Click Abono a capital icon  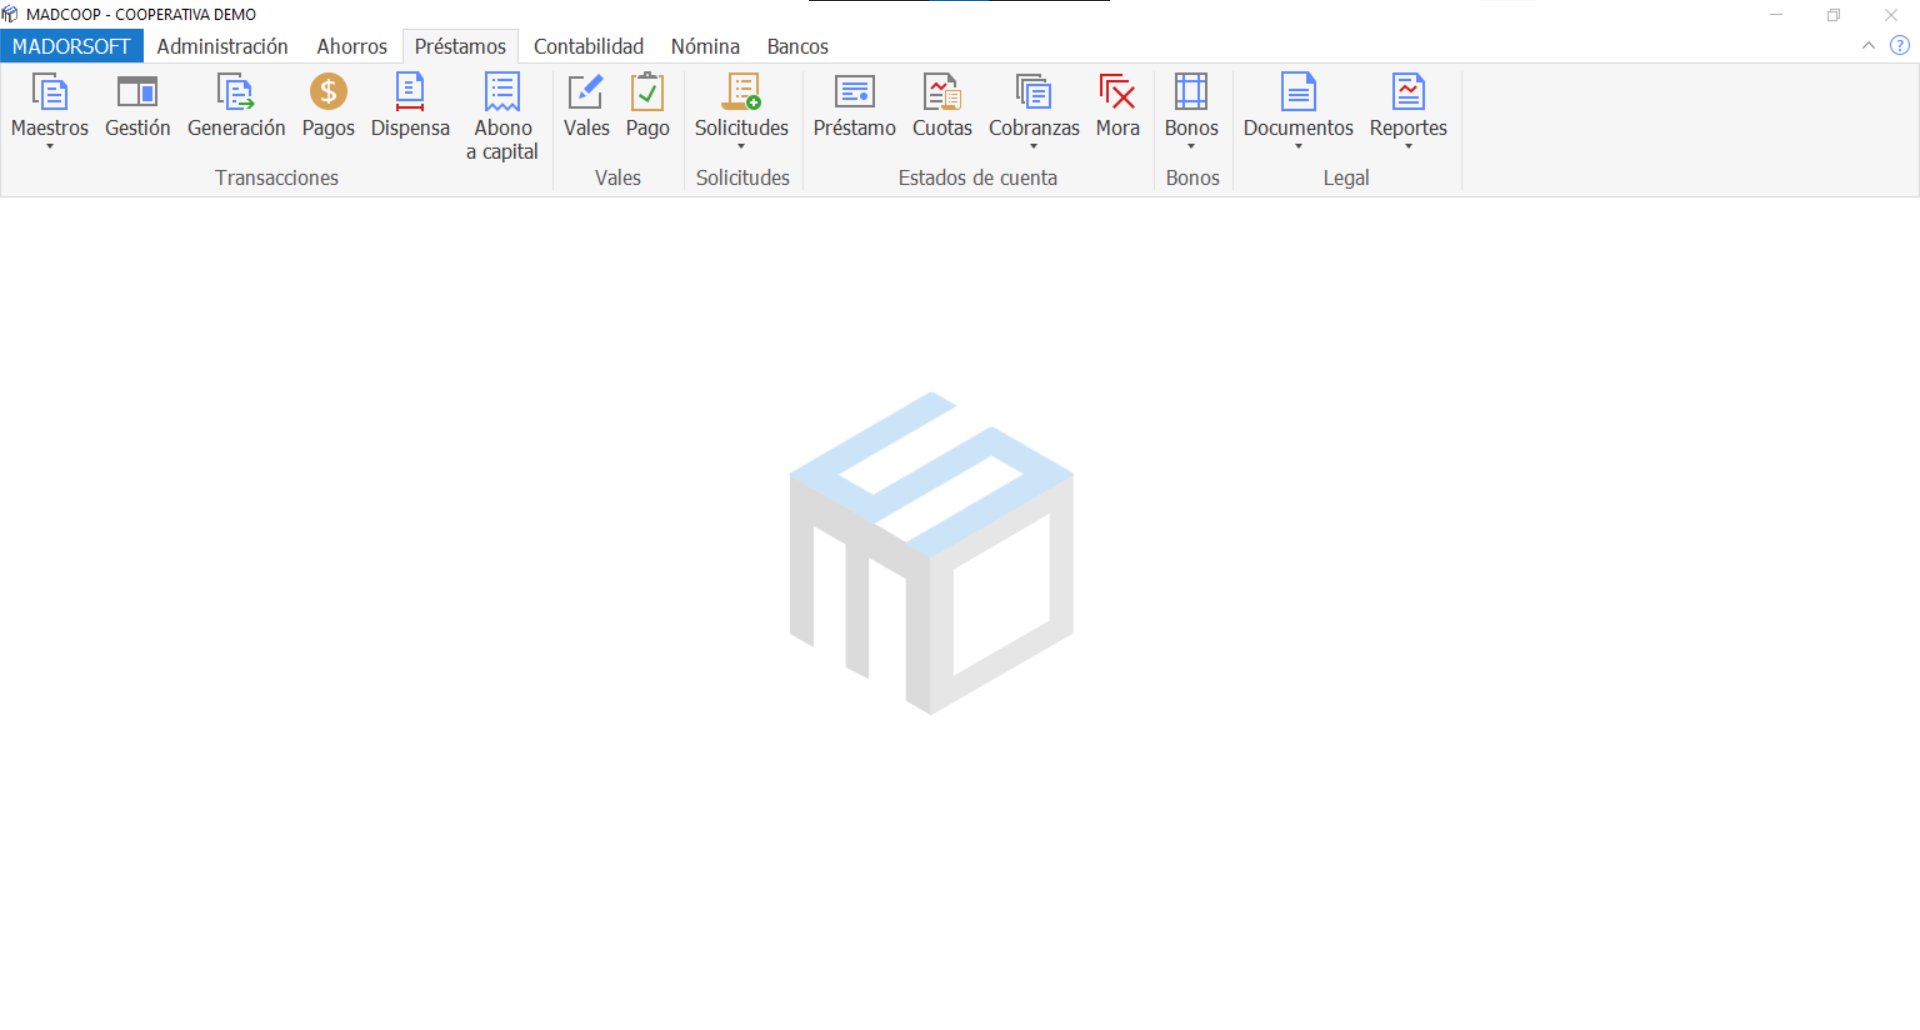[x=502, y=115]
